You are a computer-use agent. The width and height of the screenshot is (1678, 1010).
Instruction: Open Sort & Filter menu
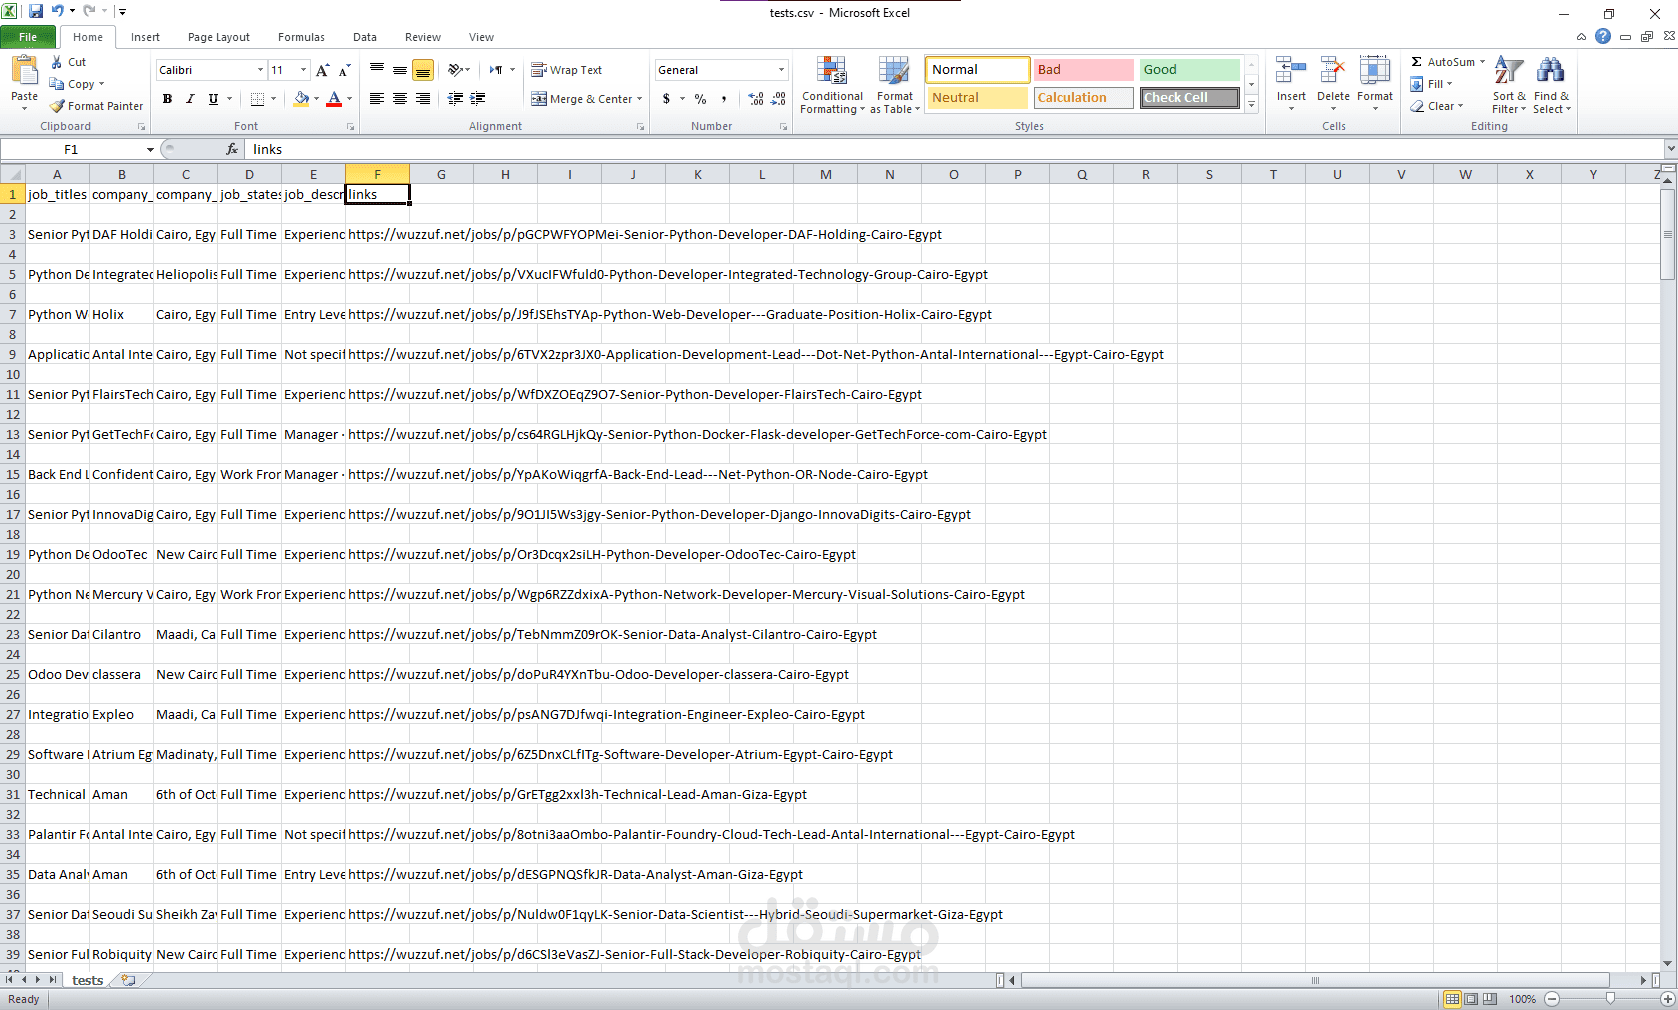click(x=1509, y=85)
